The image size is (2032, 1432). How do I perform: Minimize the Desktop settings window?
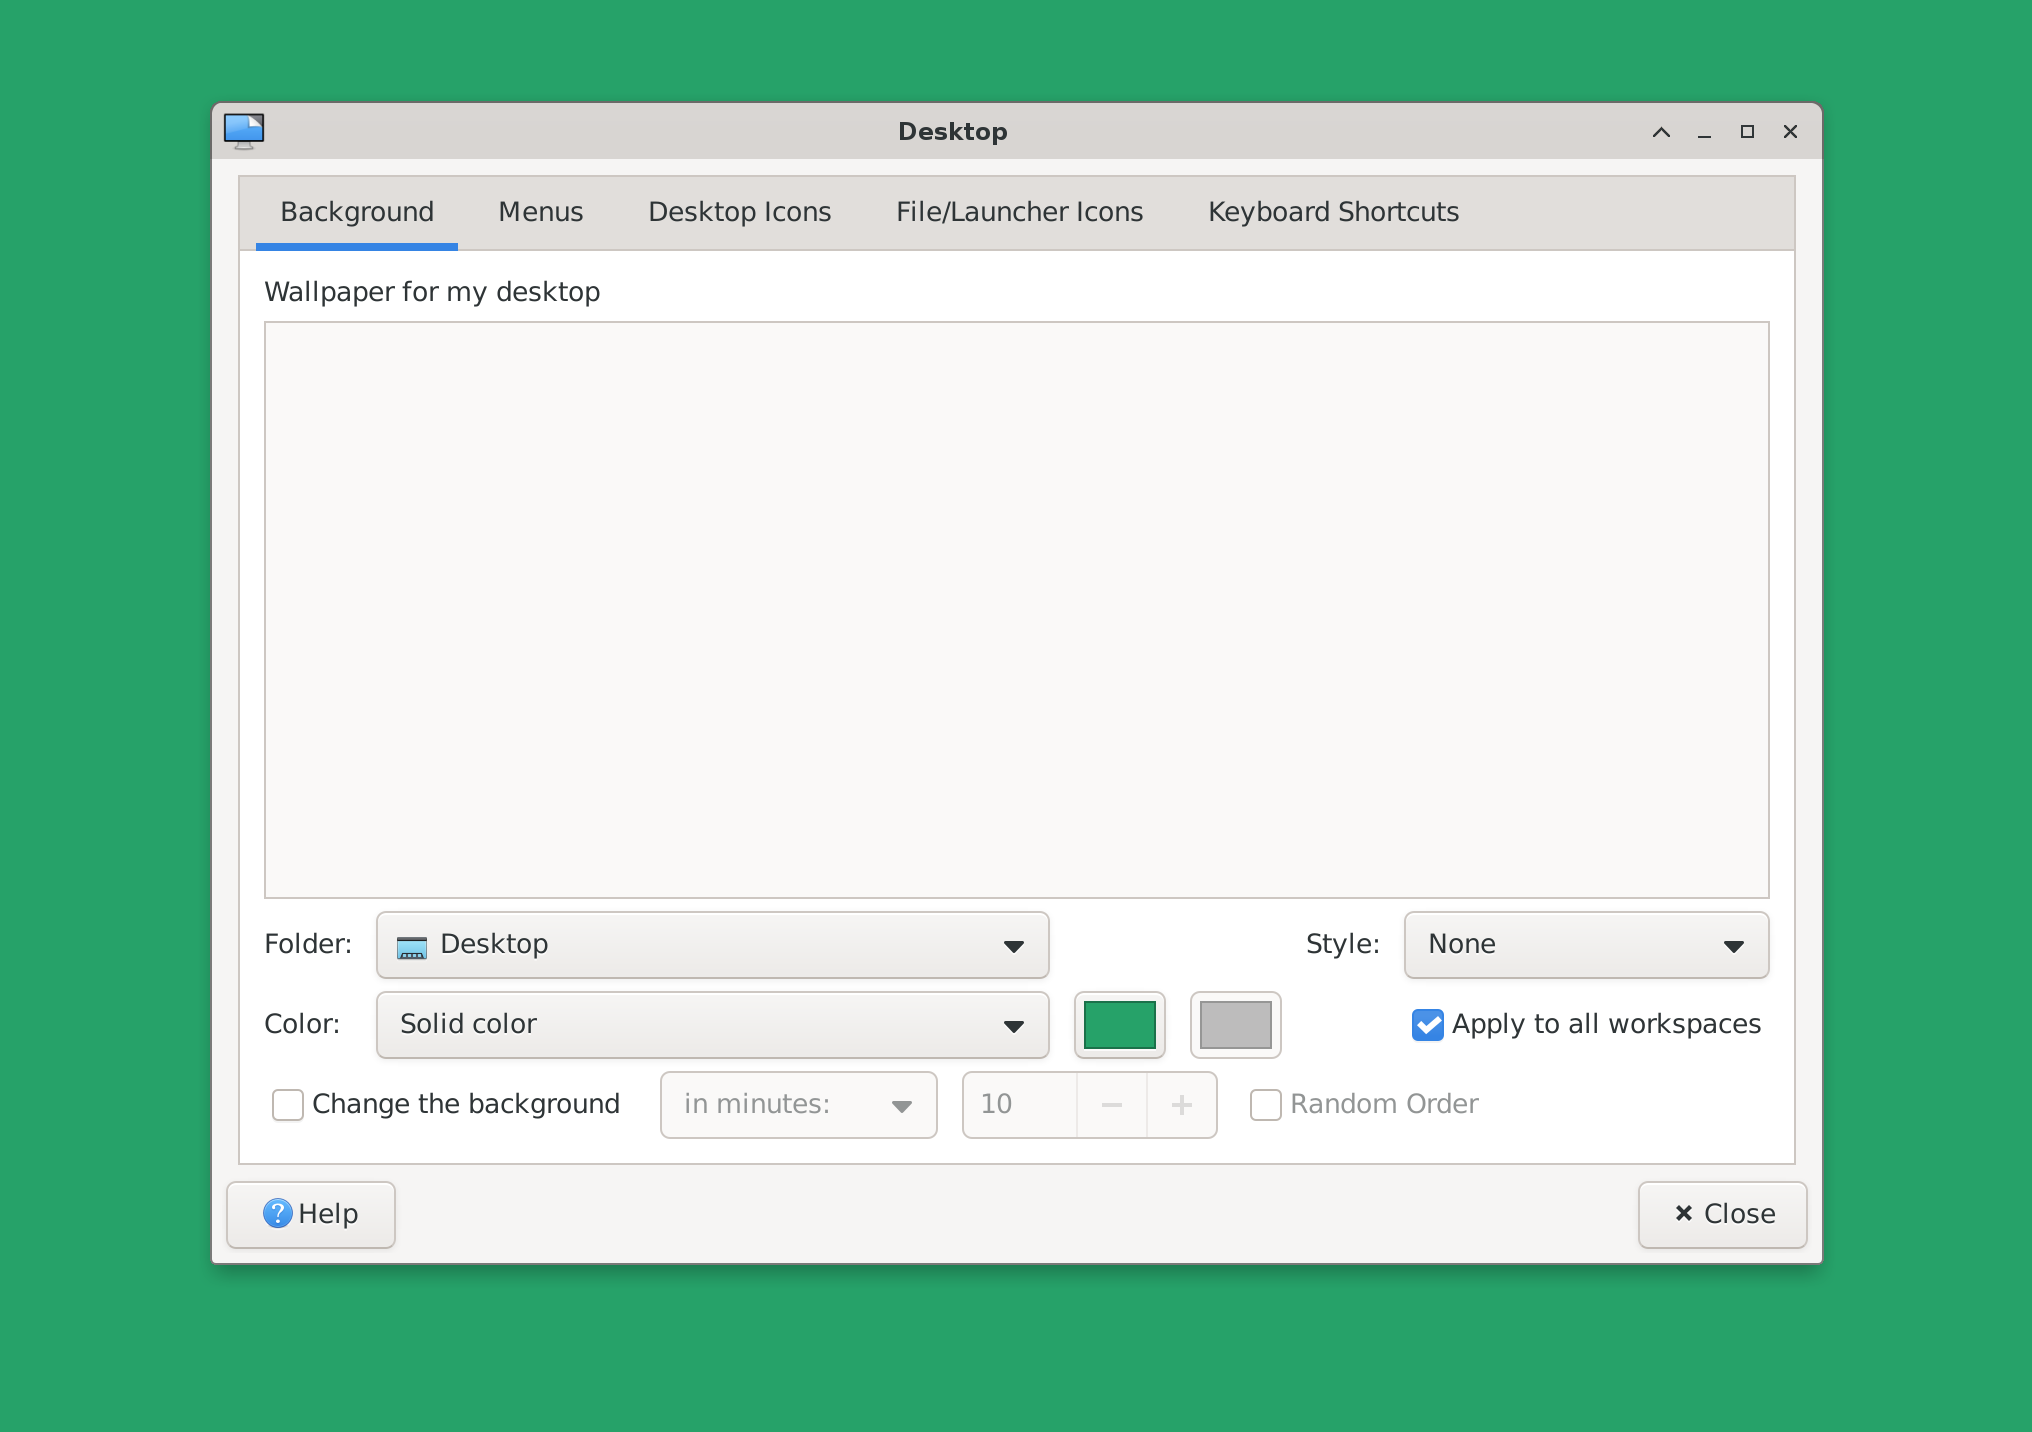coord(1704,132)
